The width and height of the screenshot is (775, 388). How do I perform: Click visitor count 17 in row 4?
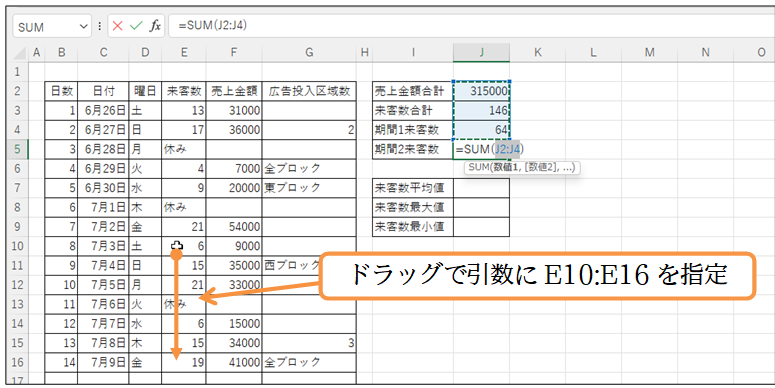click(x=184, y=129)
